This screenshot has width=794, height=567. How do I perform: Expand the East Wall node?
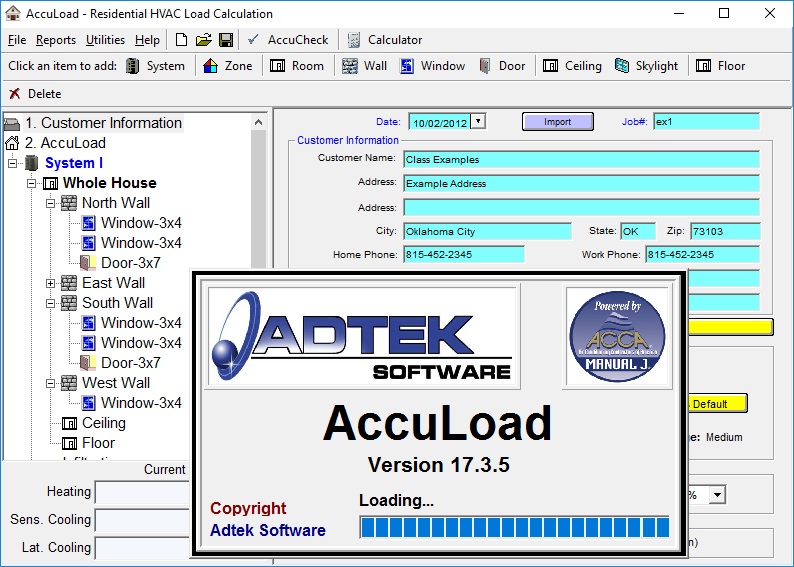click(50, 283)
